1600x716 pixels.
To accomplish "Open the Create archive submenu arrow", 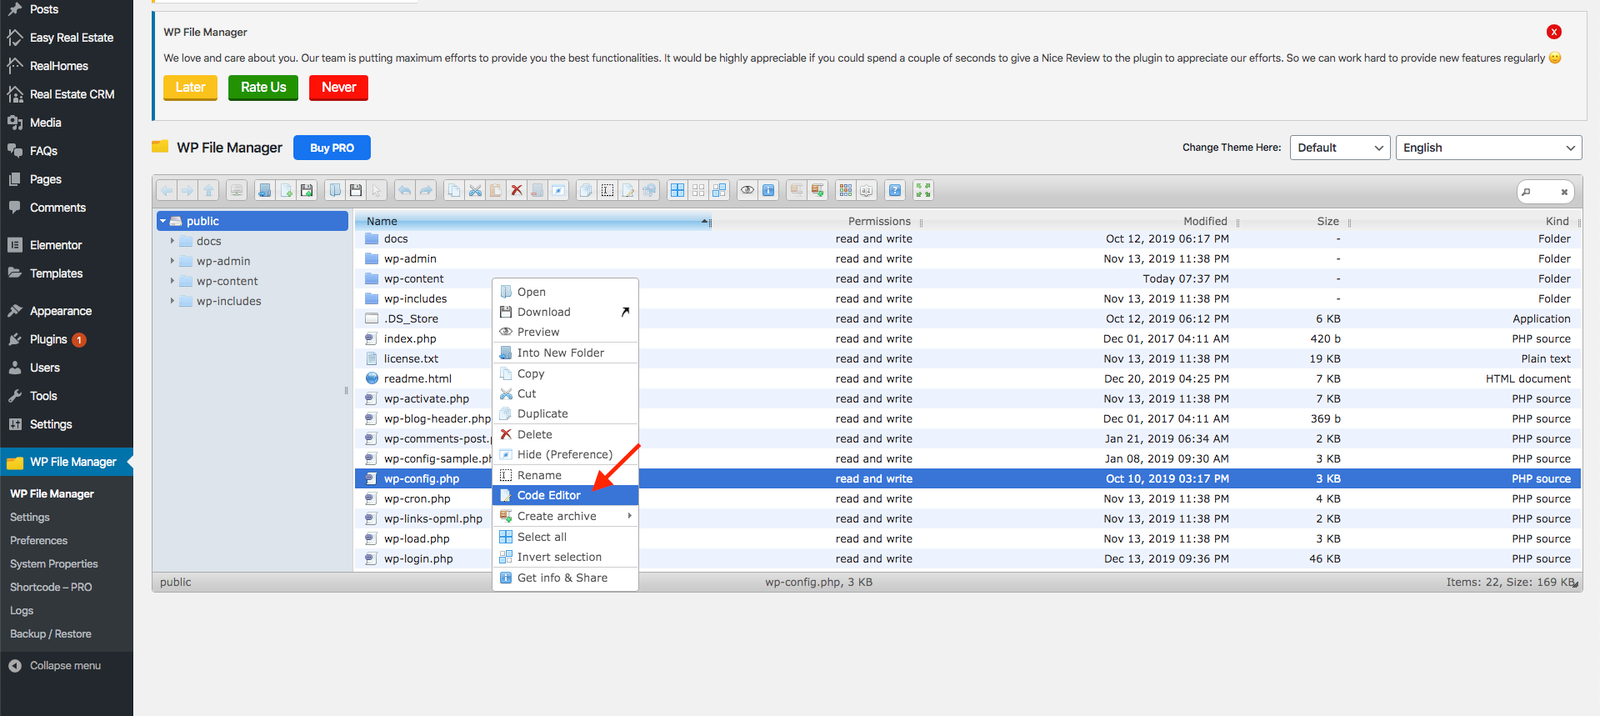I will (629, 516).
